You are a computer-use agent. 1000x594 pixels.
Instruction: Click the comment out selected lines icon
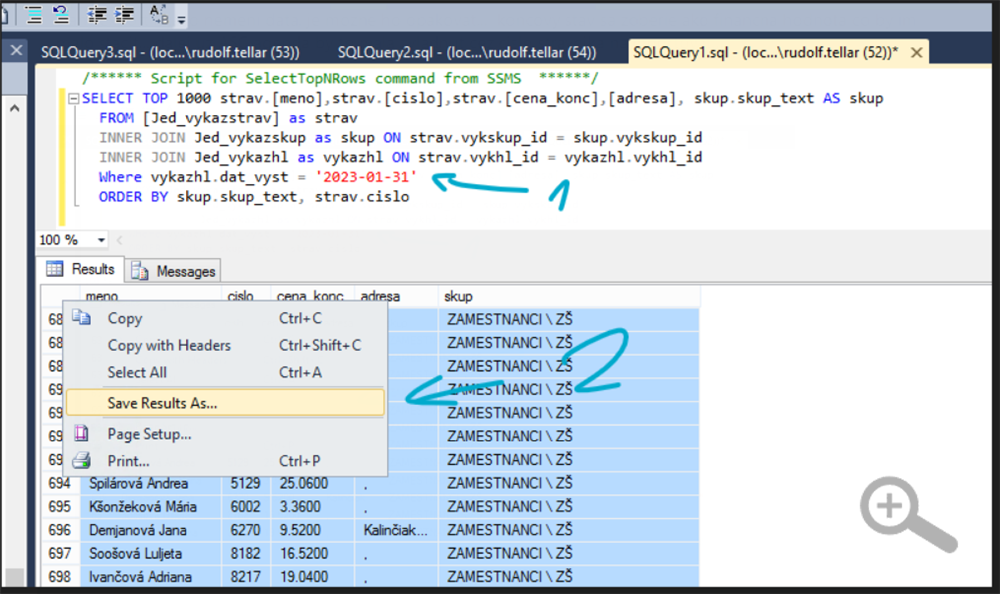click(x=33, y=14)
